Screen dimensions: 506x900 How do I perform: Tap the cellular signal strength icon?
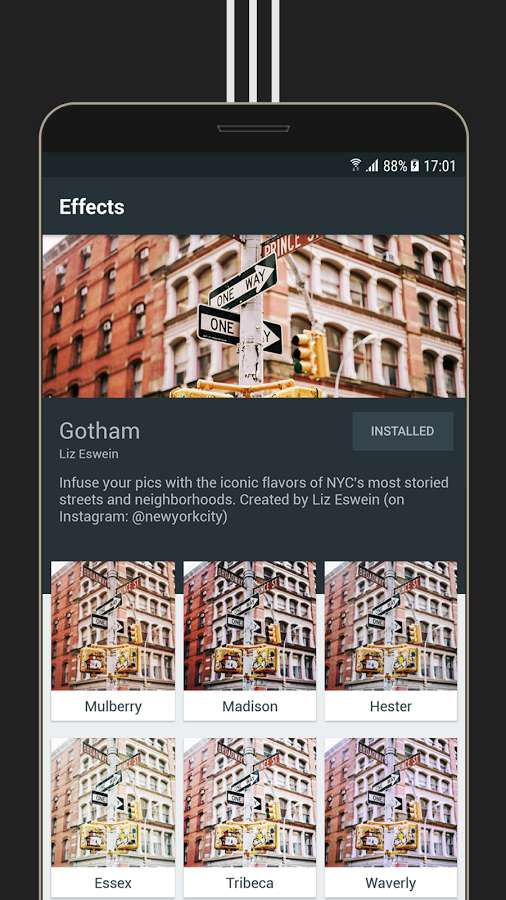[x=372, y=166]
